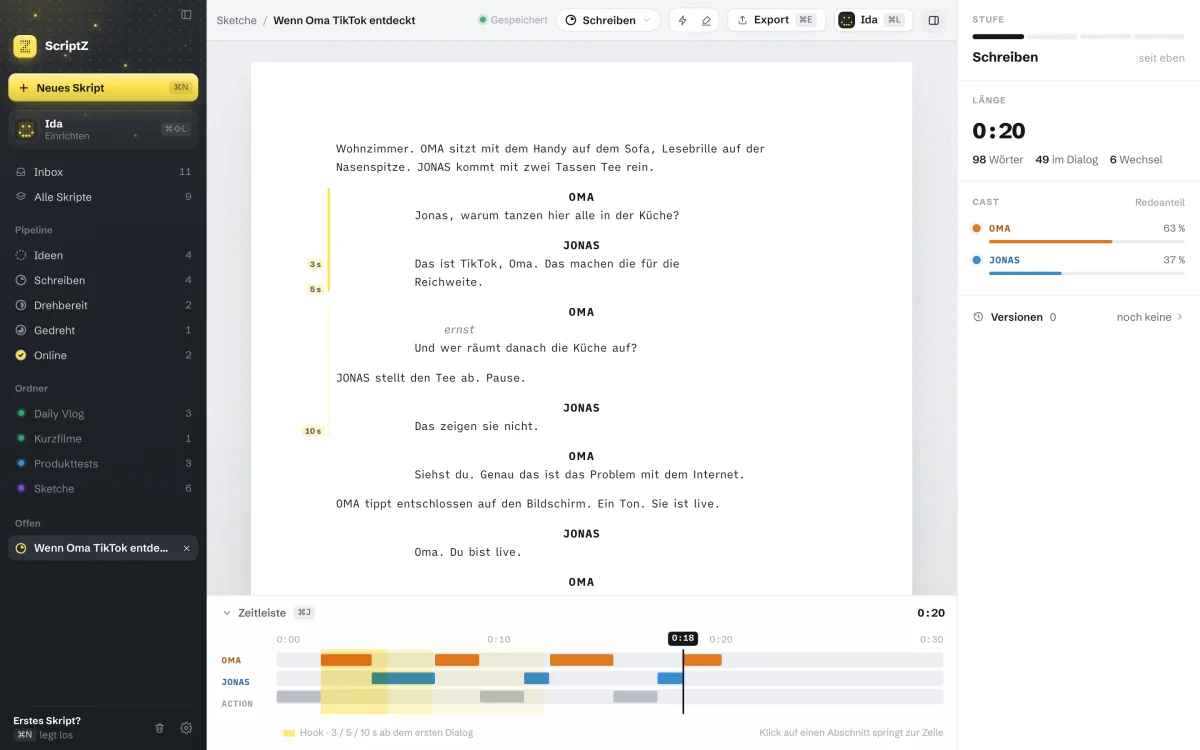
Task: Click the first ACTION block in the timeline
Action: 299,697
